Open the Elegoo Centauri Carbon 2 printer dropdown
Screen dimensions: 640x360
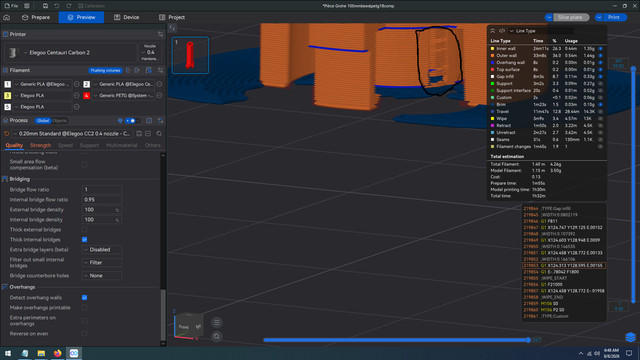pos(71,53)
